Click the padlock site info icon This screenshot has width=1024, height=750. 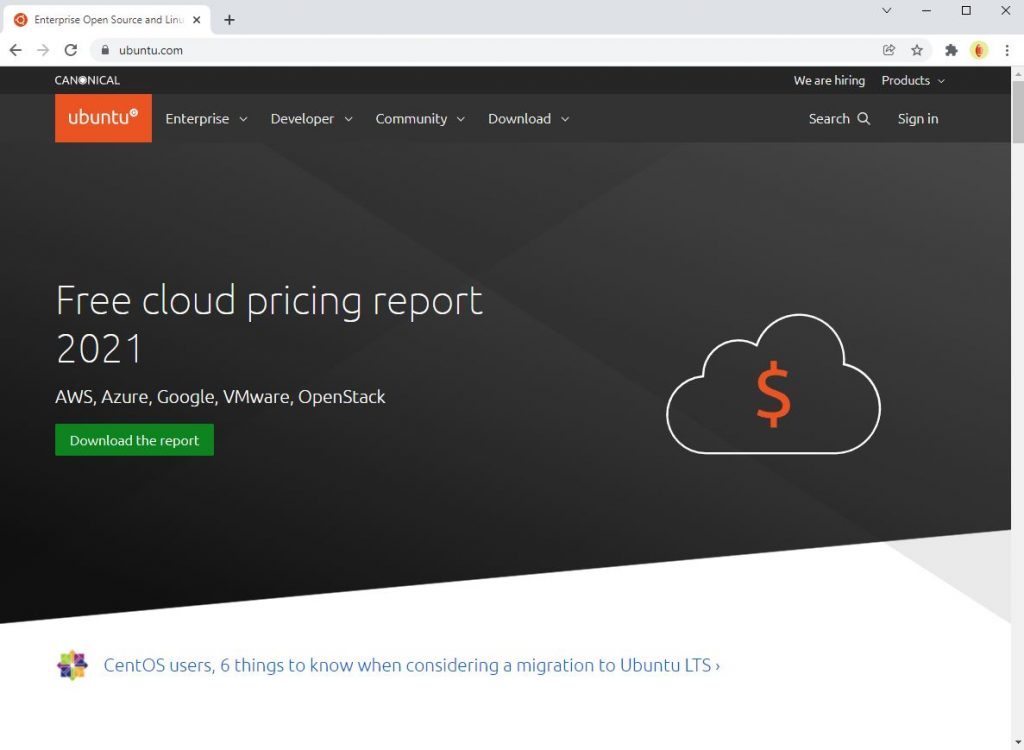pos(104,50)
